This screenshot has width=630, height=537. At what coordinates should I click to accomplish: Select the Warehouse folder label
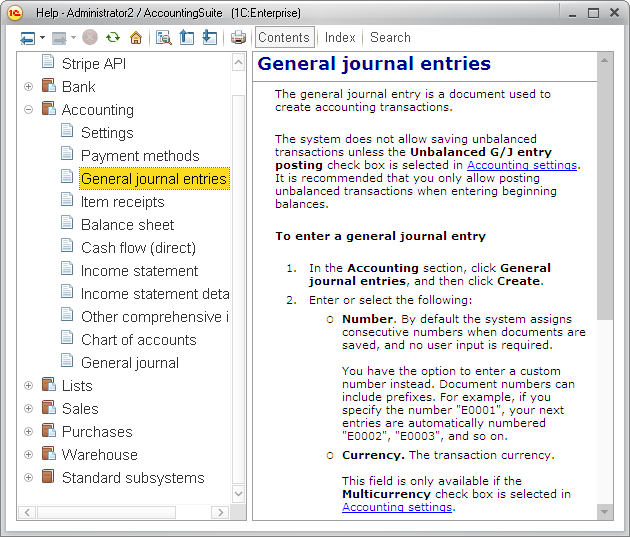(x=100, y=454)
